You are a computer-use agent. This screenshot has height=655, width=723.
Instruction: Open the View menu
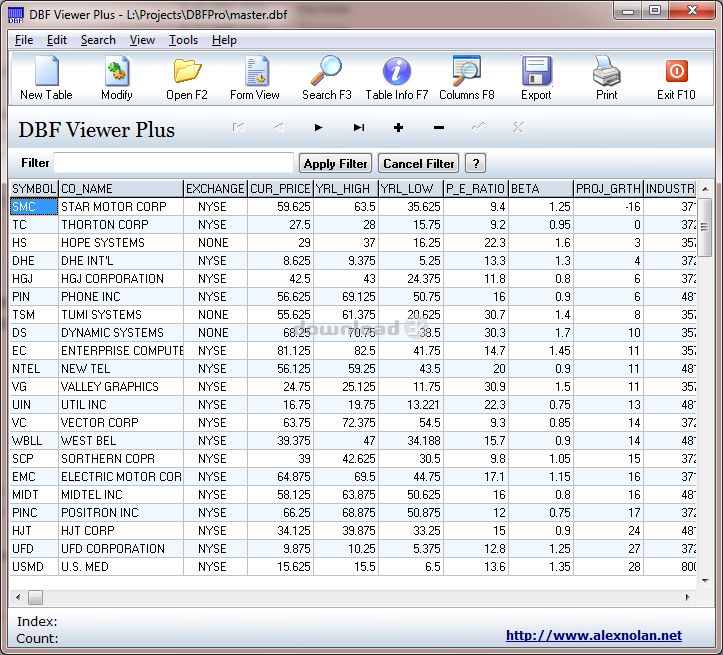pyautogui.click(x=142, y=40)
